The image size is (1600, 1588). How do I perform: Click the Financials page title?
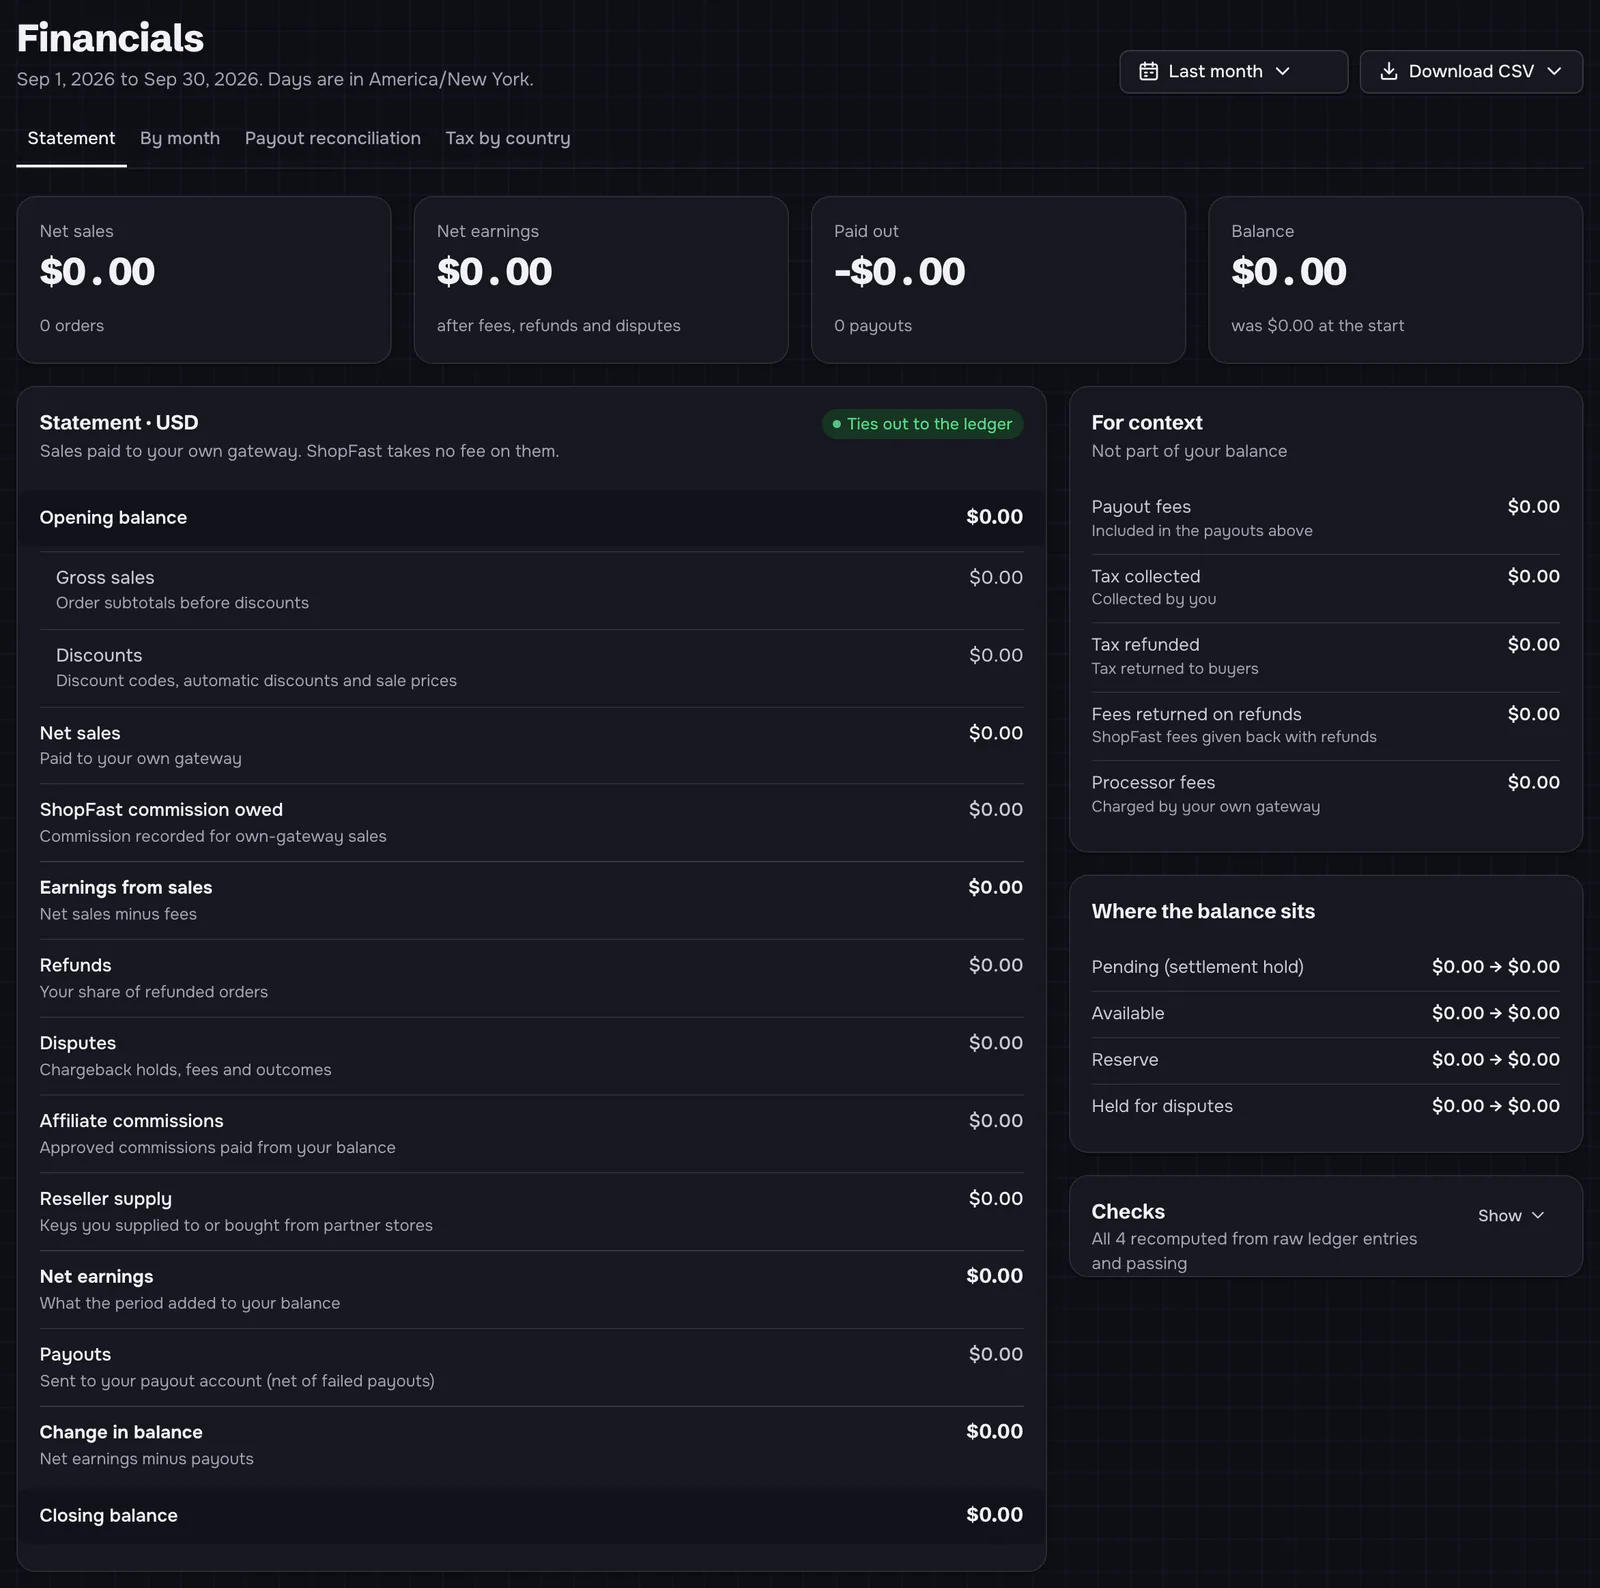(110, 38)
